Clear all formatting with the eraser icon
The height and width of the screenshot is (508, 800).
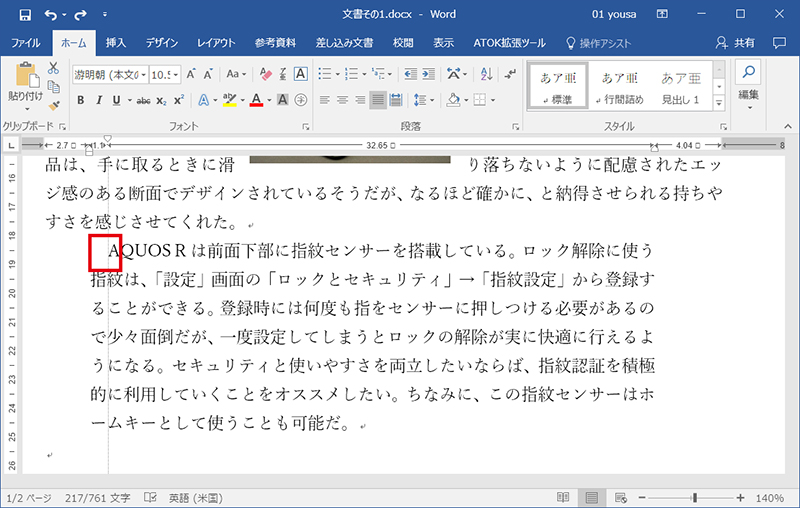pos(265,74)
